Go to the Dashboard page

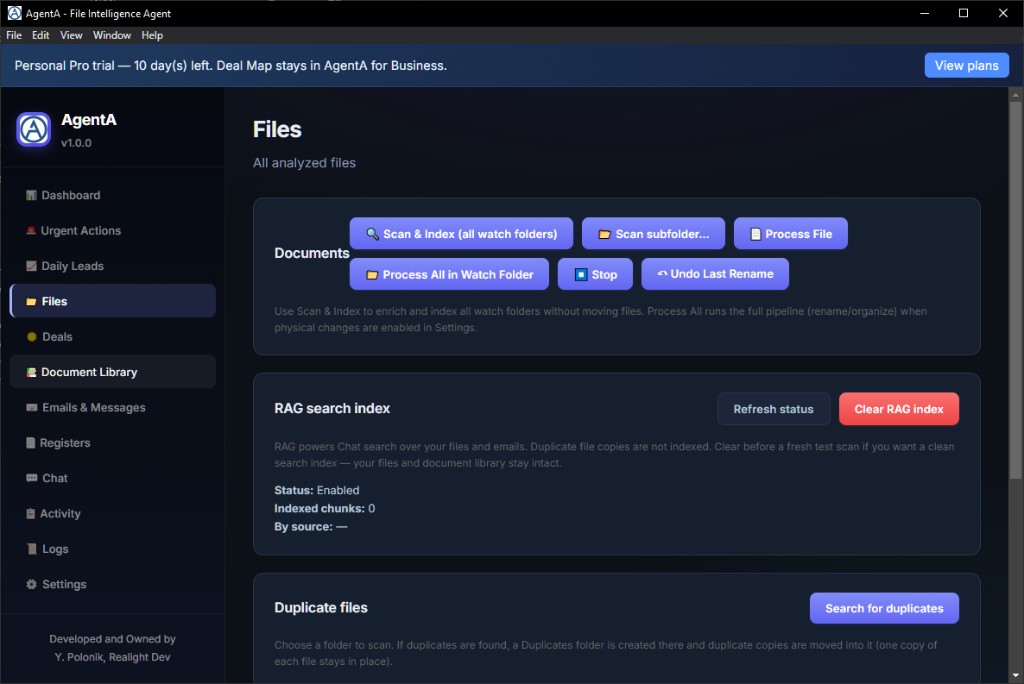tap(112, 195)
